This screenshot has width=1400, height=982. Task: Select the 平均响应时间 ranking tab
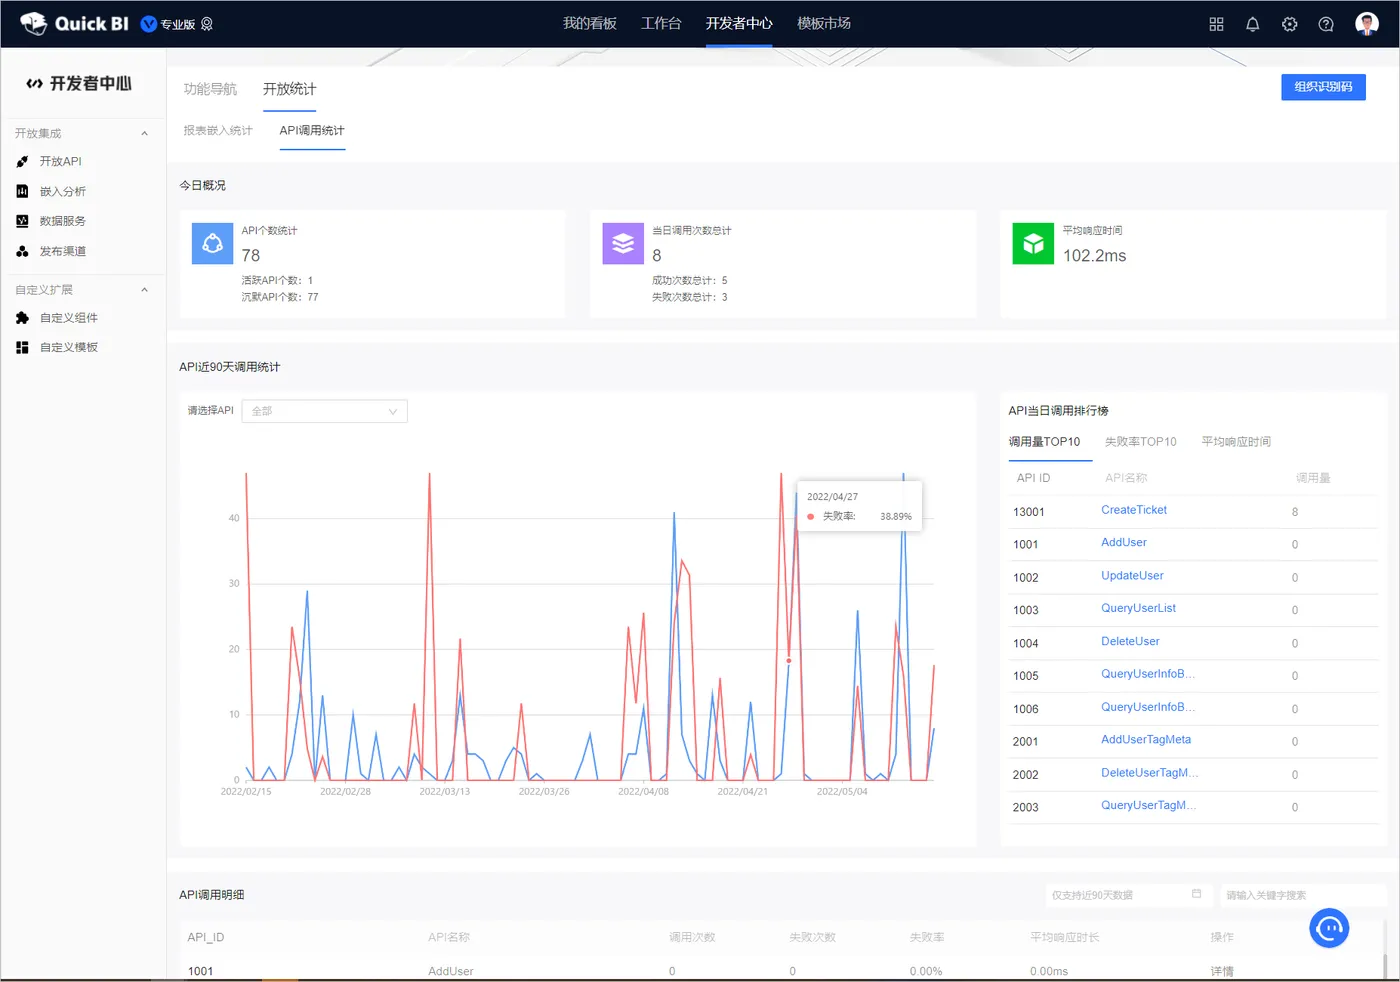point(1236,442)
